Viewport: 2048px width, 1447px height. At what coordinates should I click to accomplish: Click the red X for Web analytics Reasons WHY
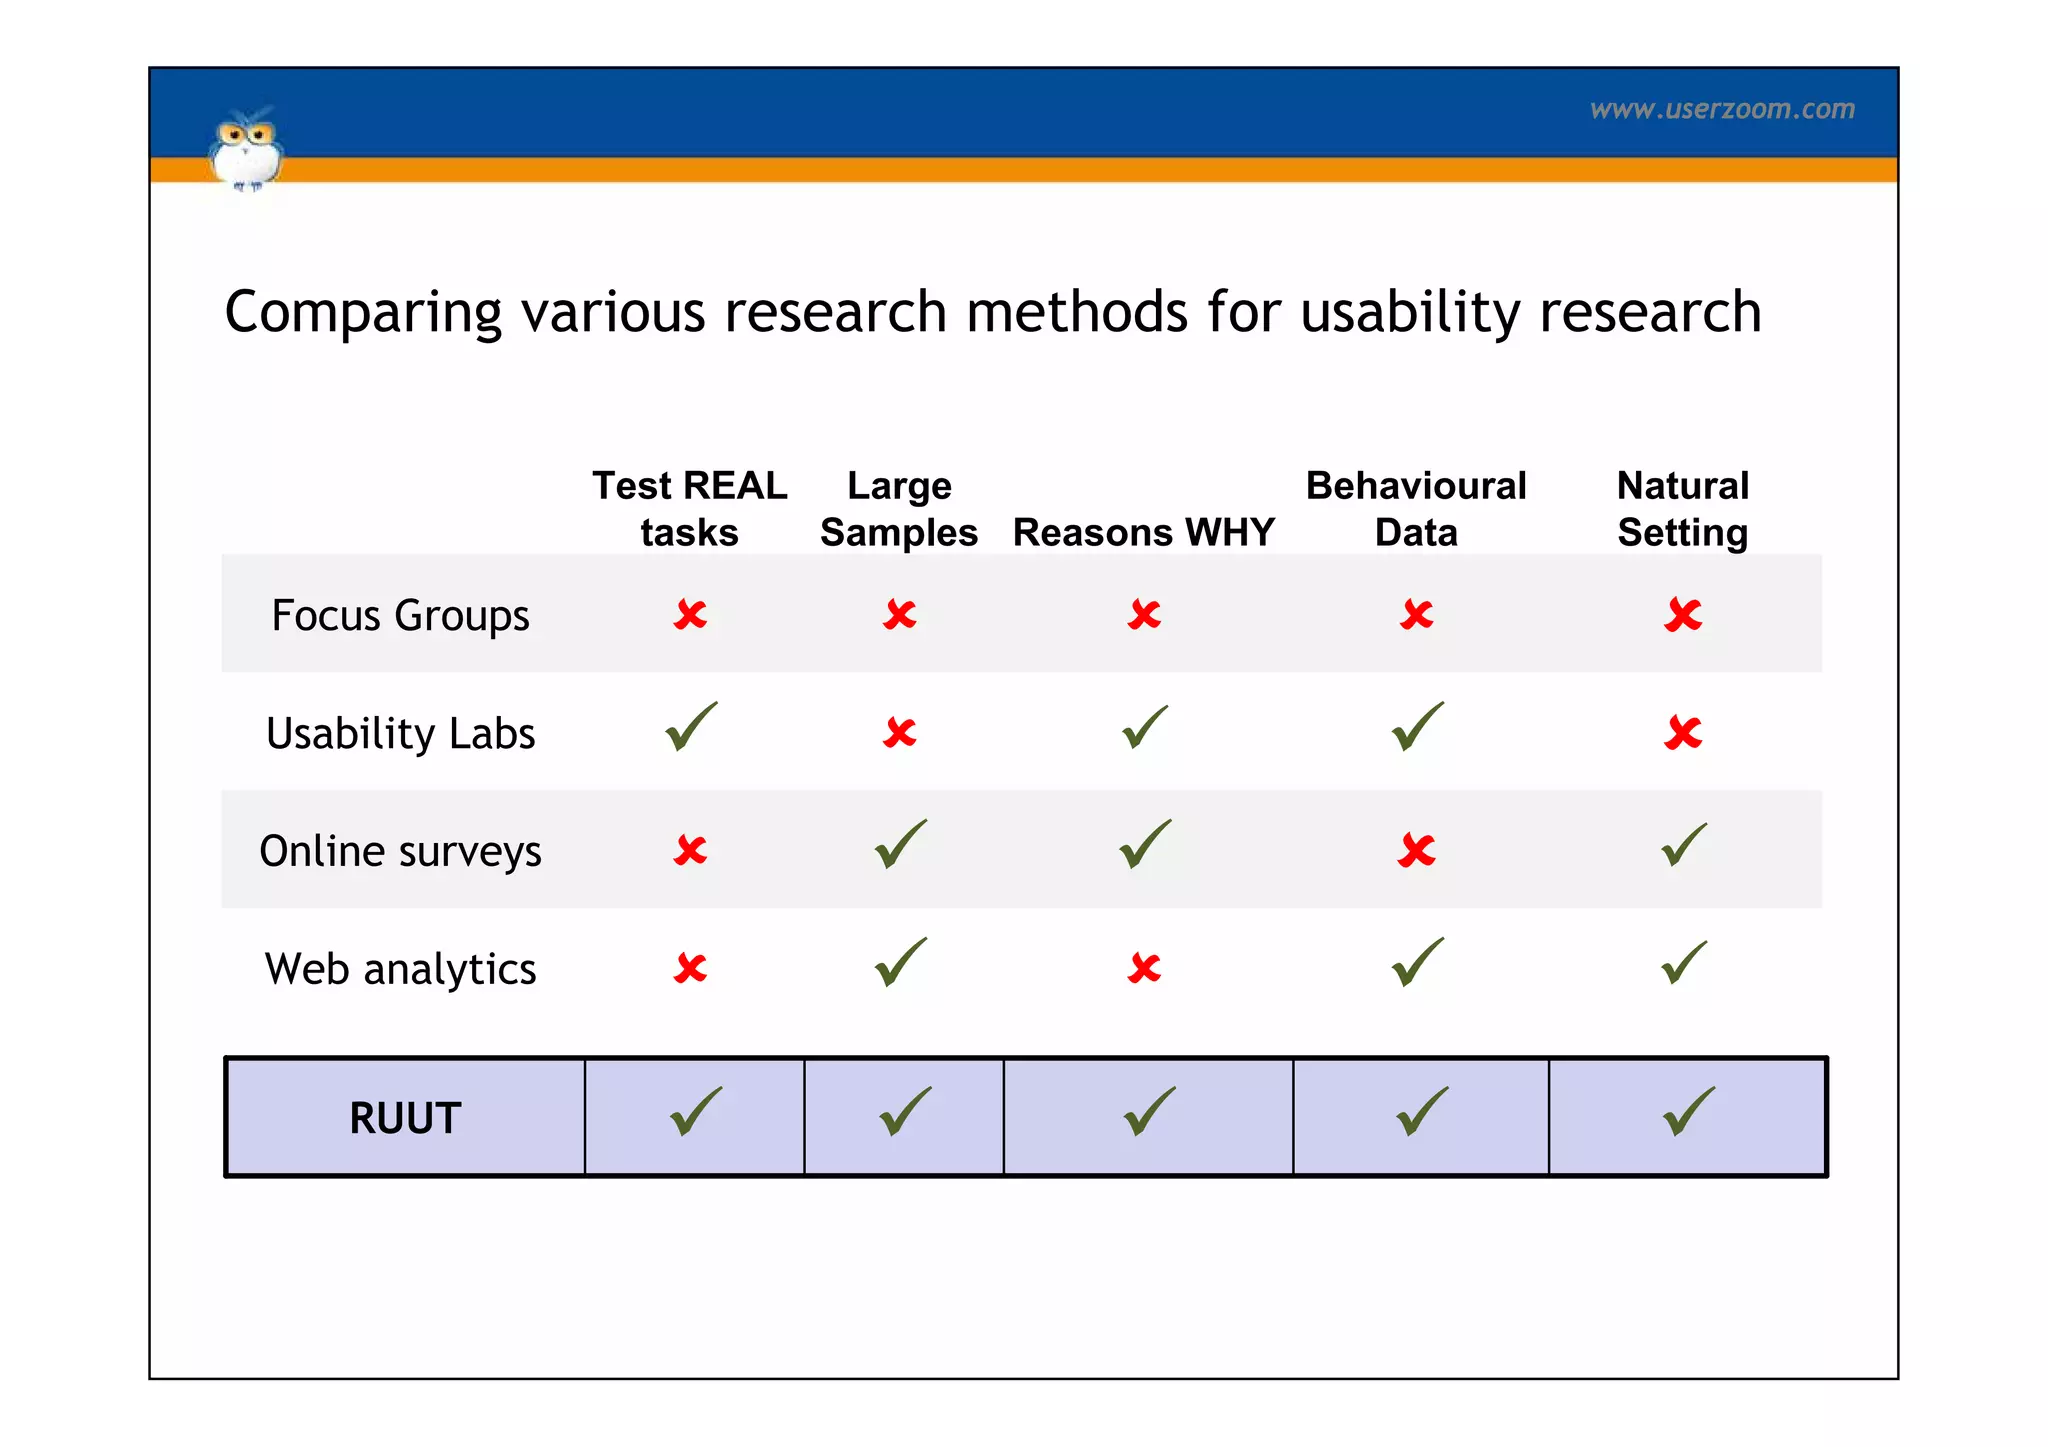tap(1144, 968)
